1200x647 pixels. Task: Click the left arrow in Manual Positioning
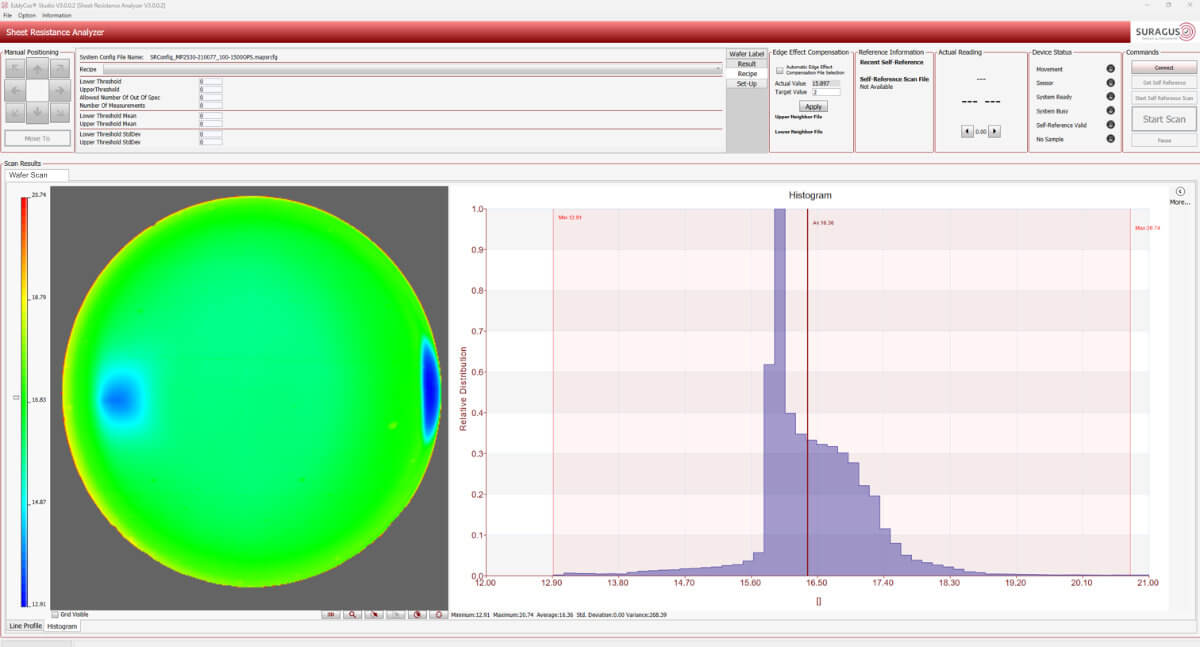tap(16, 90)
